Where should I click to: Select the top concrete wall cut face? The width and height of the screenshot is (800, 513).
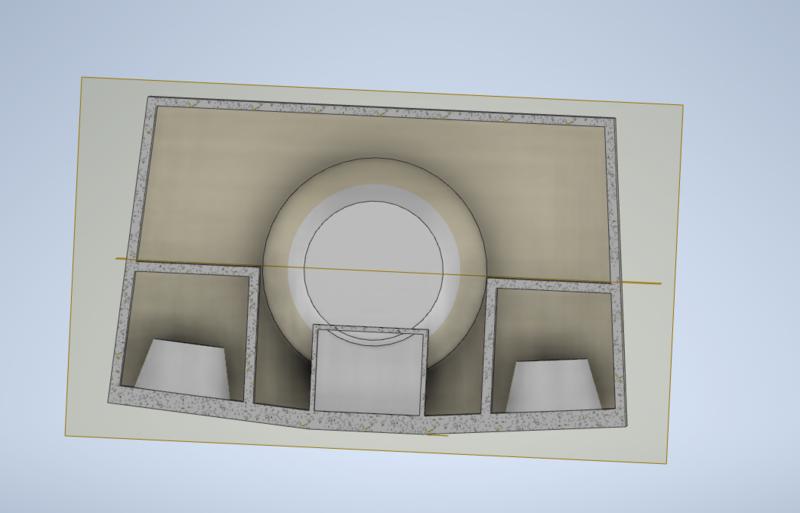(381, 109)
